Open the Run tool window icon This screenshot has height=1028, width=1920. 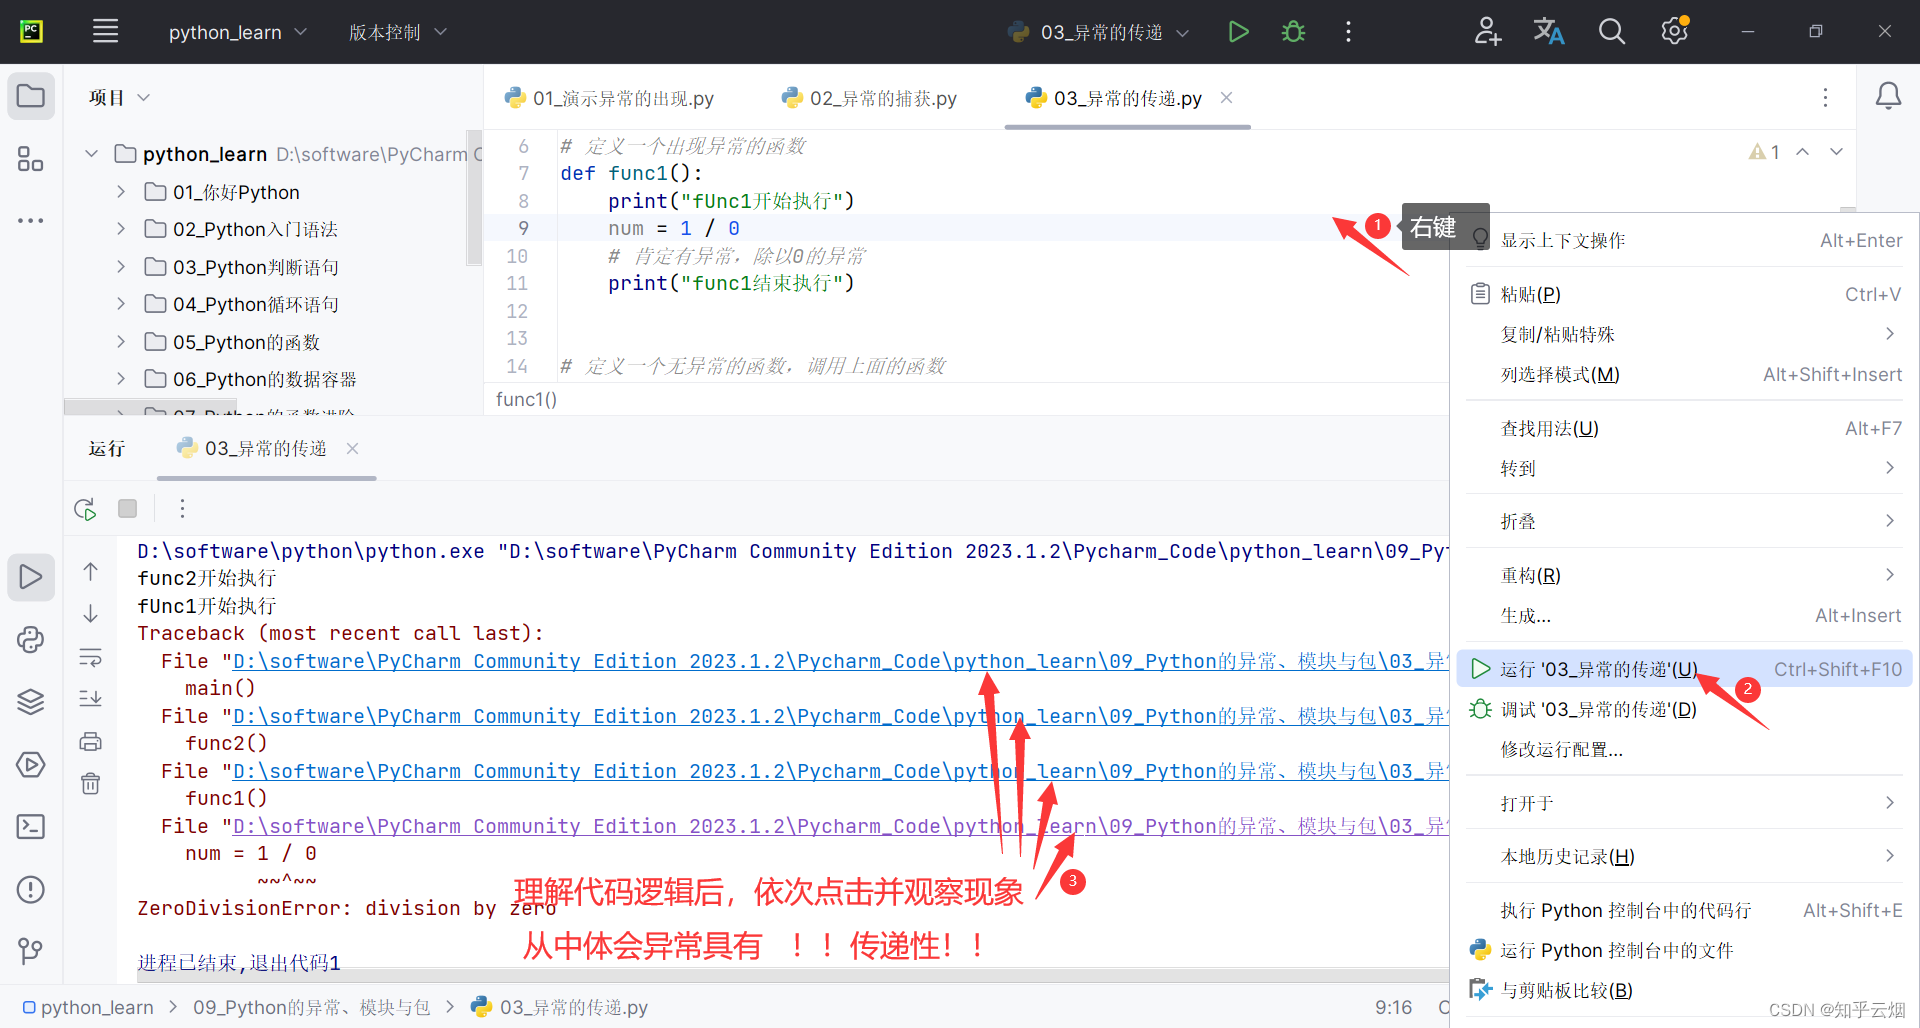point(31,577)
